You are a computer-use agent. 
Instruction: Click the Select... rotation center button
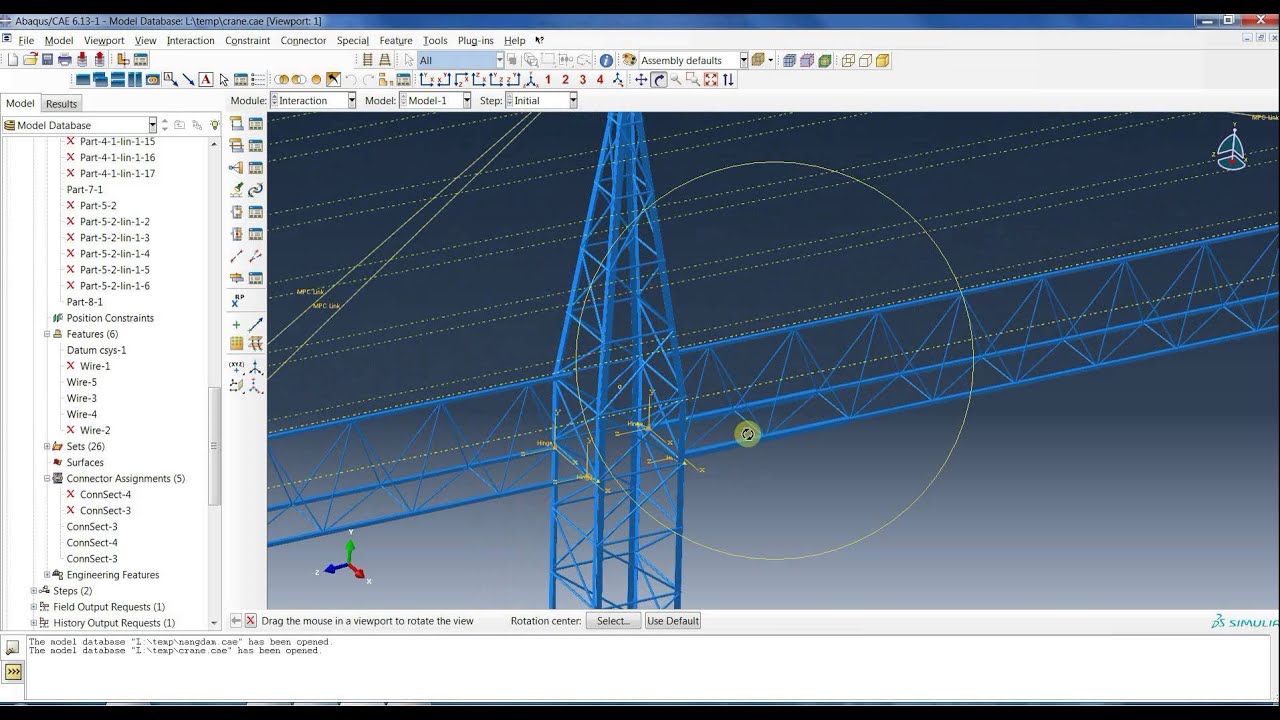click(x=613, y=621)
